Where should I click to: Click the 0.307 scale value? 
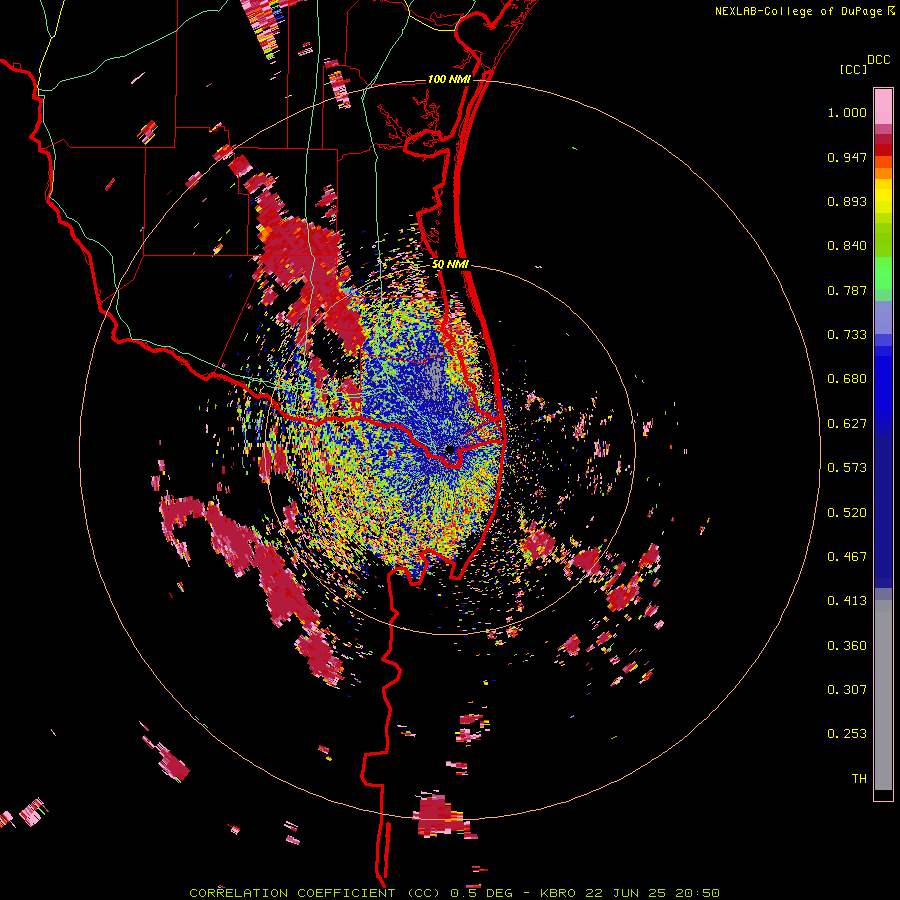[847, 690]
